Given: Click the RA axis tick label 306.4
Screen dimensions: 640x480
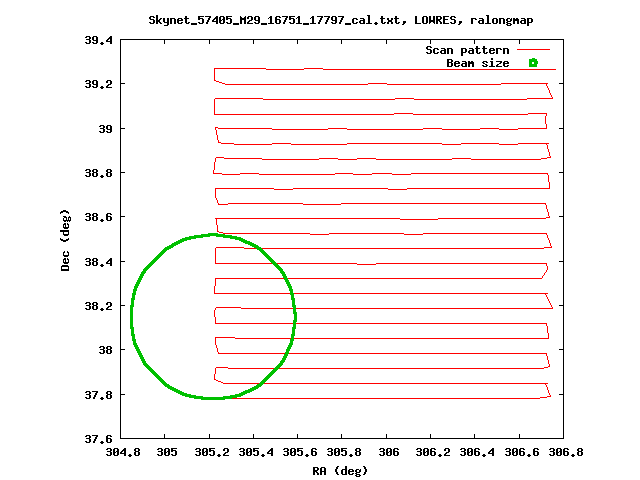Looking at the screenshot, I should pos(477,452).
